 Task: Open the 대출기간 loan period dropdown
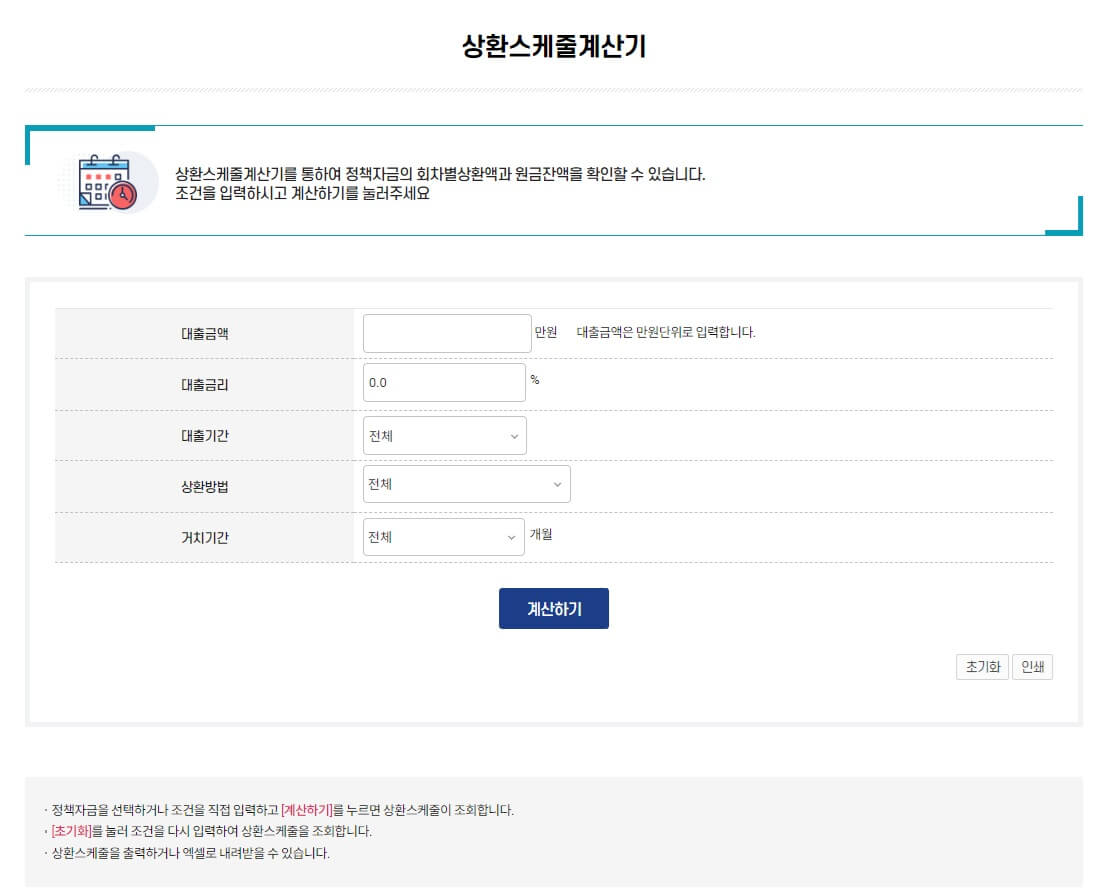pyautogui.click(x=444, y=436)
